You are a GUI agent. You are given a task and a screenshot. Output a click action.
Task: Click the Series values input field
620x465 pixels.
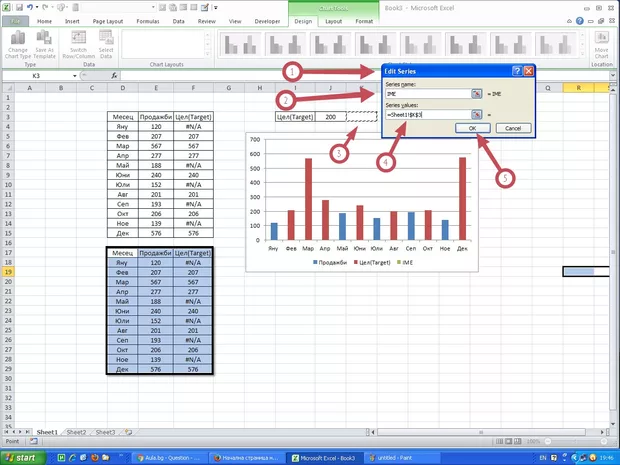click(x=428, y=115)
